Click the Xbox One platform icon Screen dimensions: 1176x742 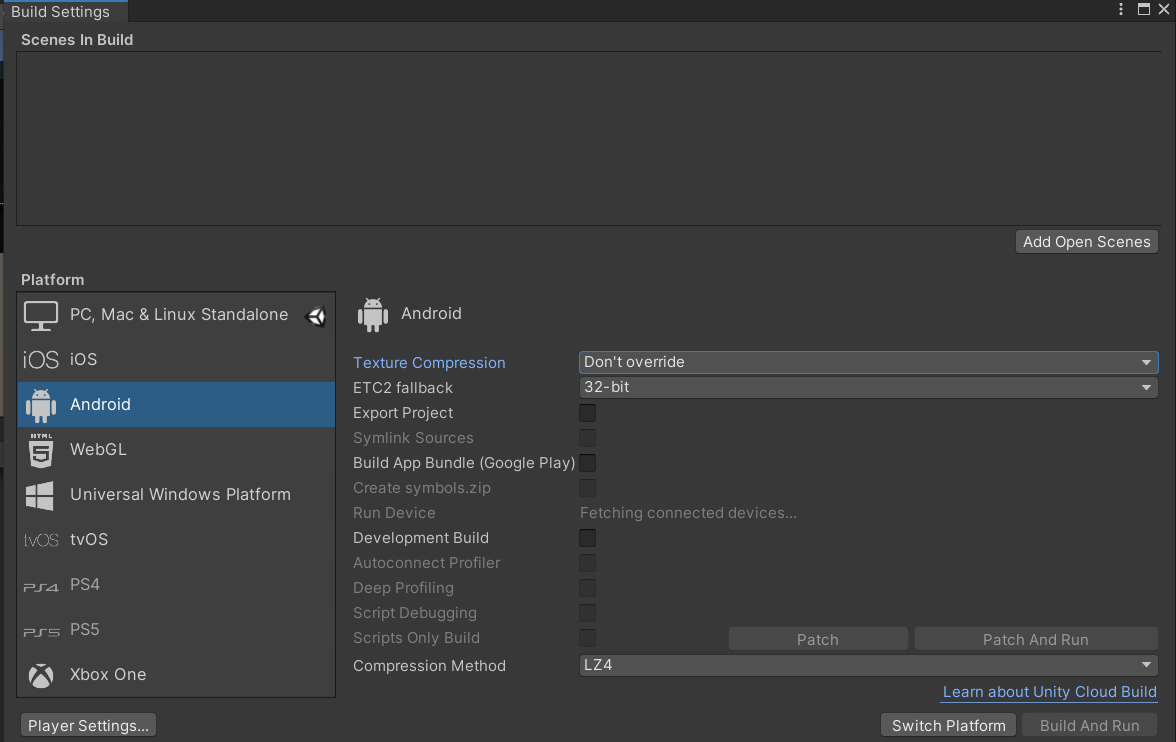pos(40,674)
